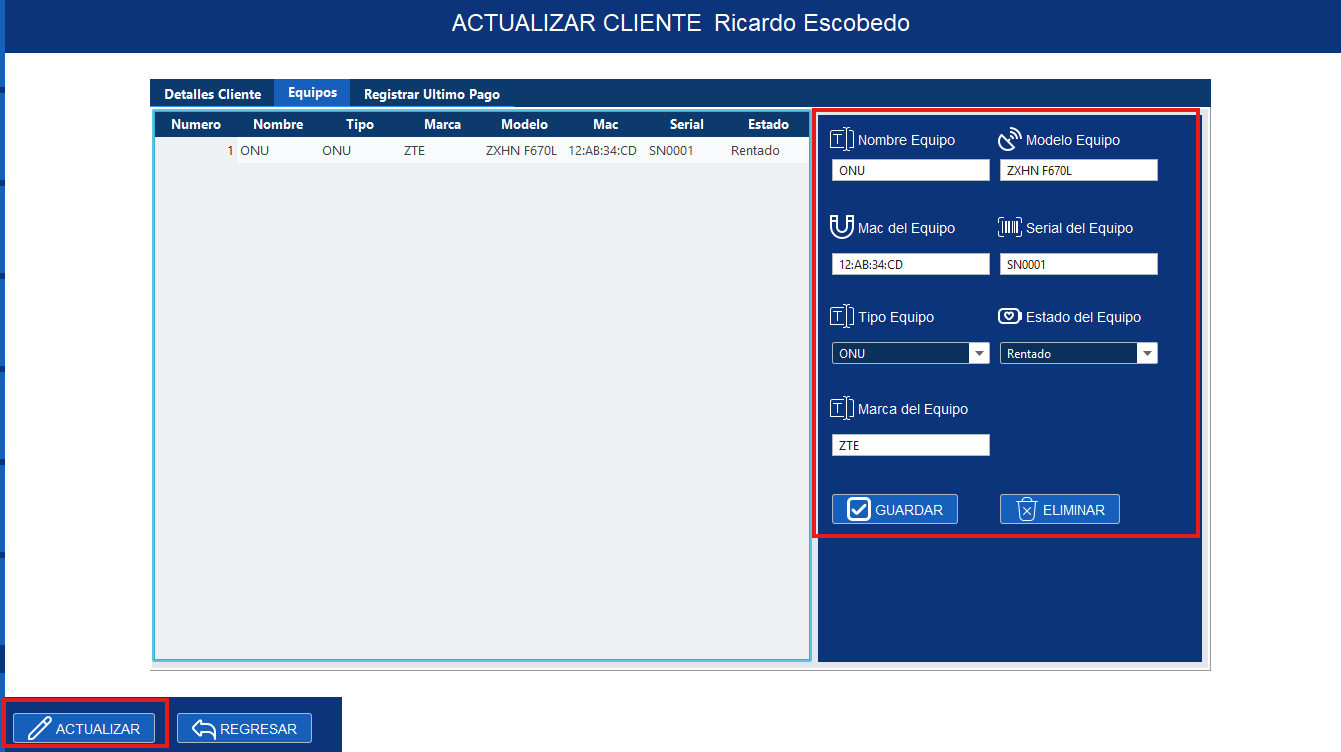Select the magnet icon next to Mac del Equipo
The height and width of the screenshot is (752, 1341).
click(x=842, y=227)
